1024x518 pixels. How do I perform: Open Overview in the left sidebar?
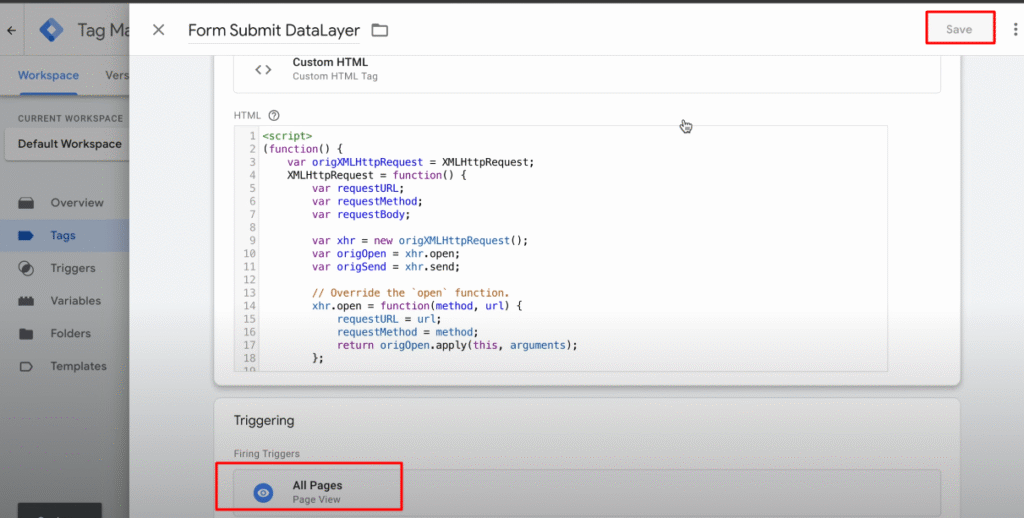click(x=76, y=203)
